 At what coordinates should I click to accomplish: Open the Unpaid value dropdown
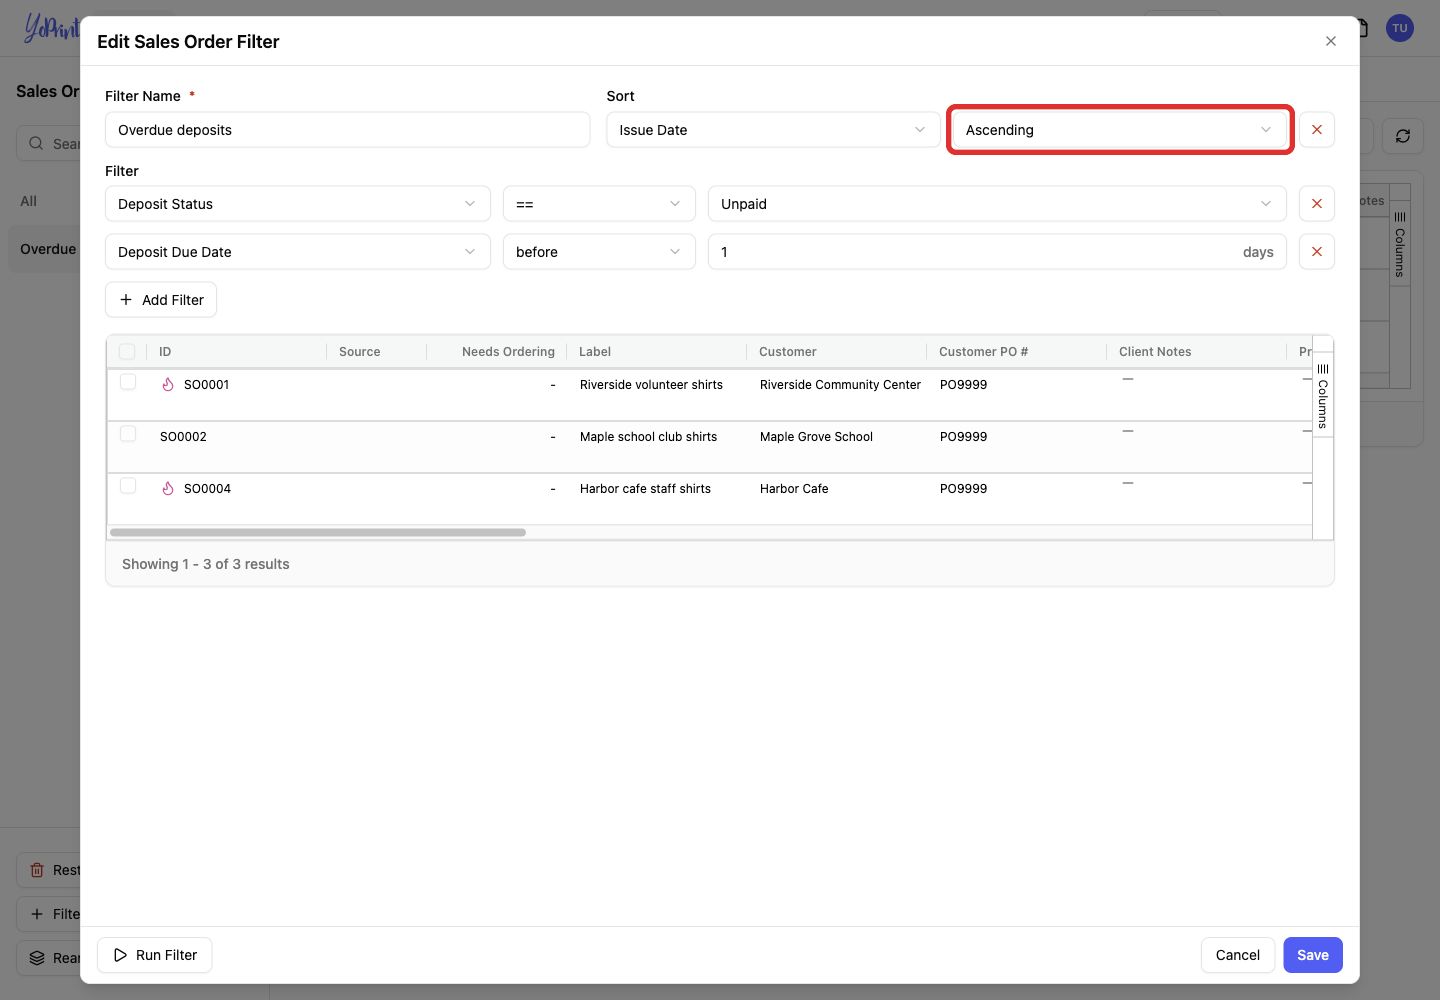[x=997, y=204]
